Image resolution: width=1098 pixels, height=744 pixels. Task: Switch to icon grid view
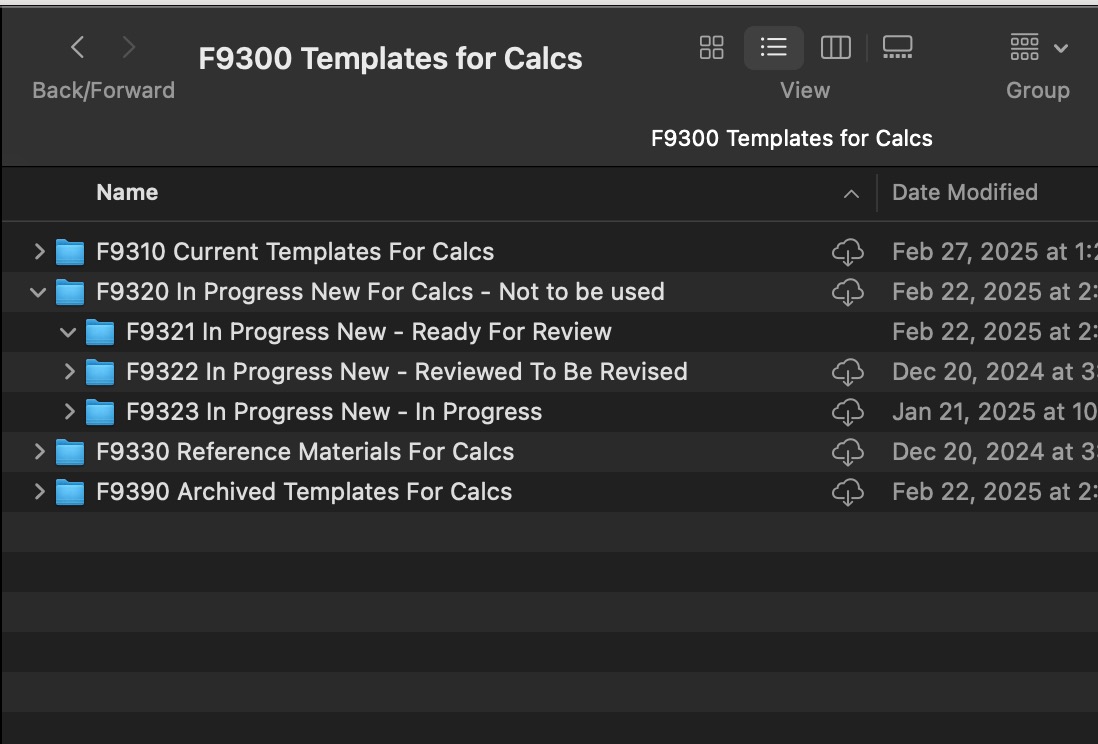point(711,47)
